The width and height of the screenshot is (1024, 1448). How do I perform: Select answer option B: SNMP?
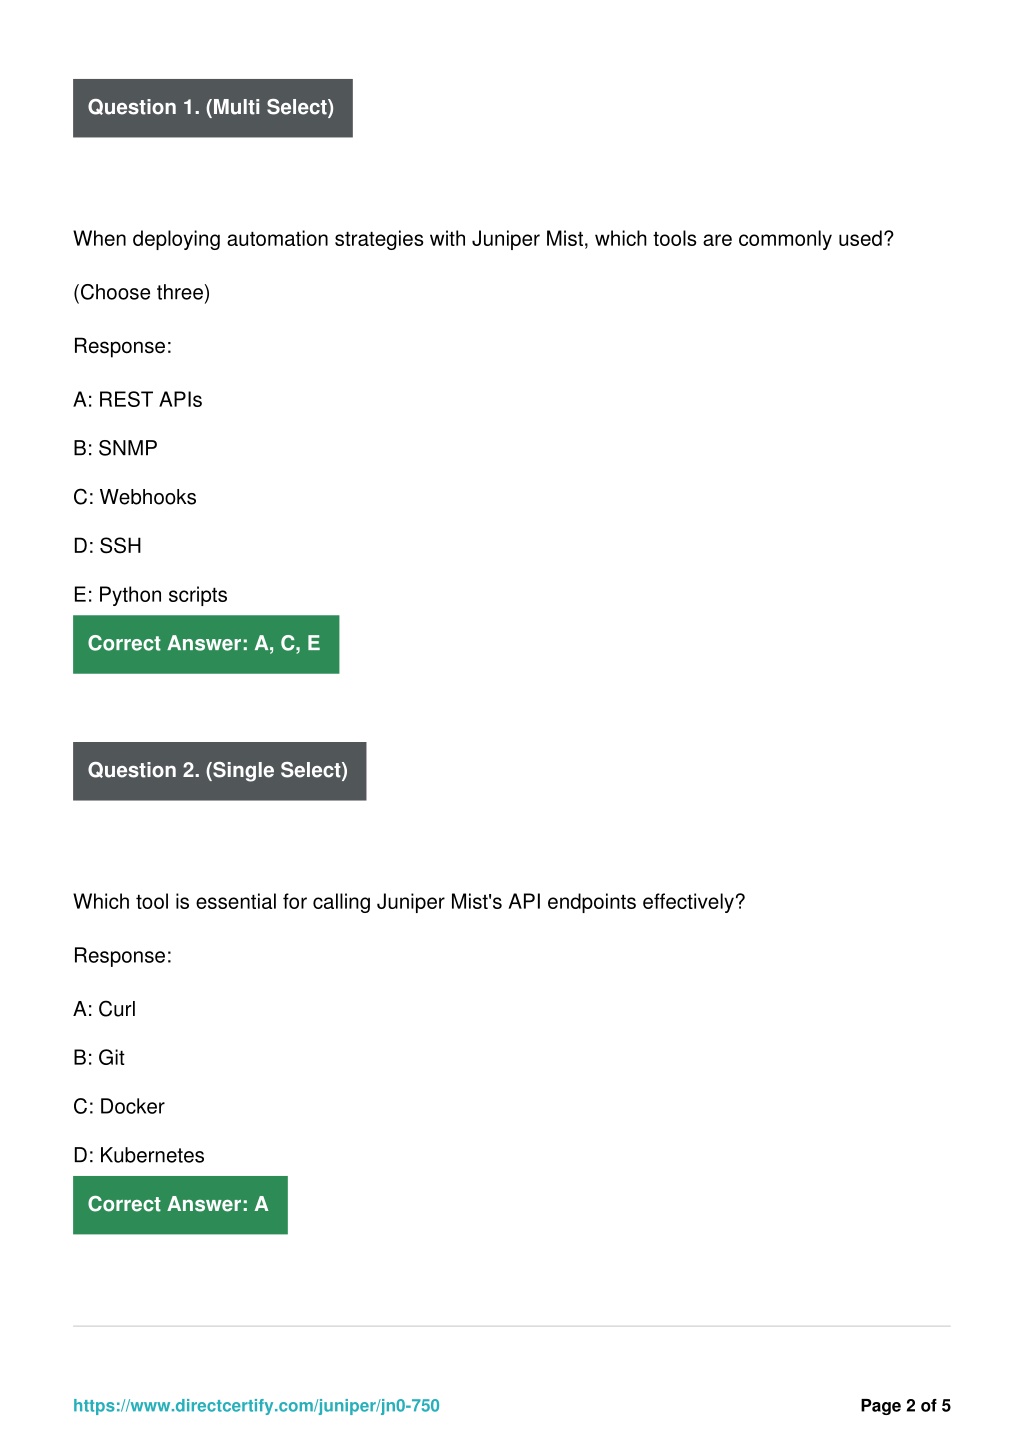click(115, 448)
